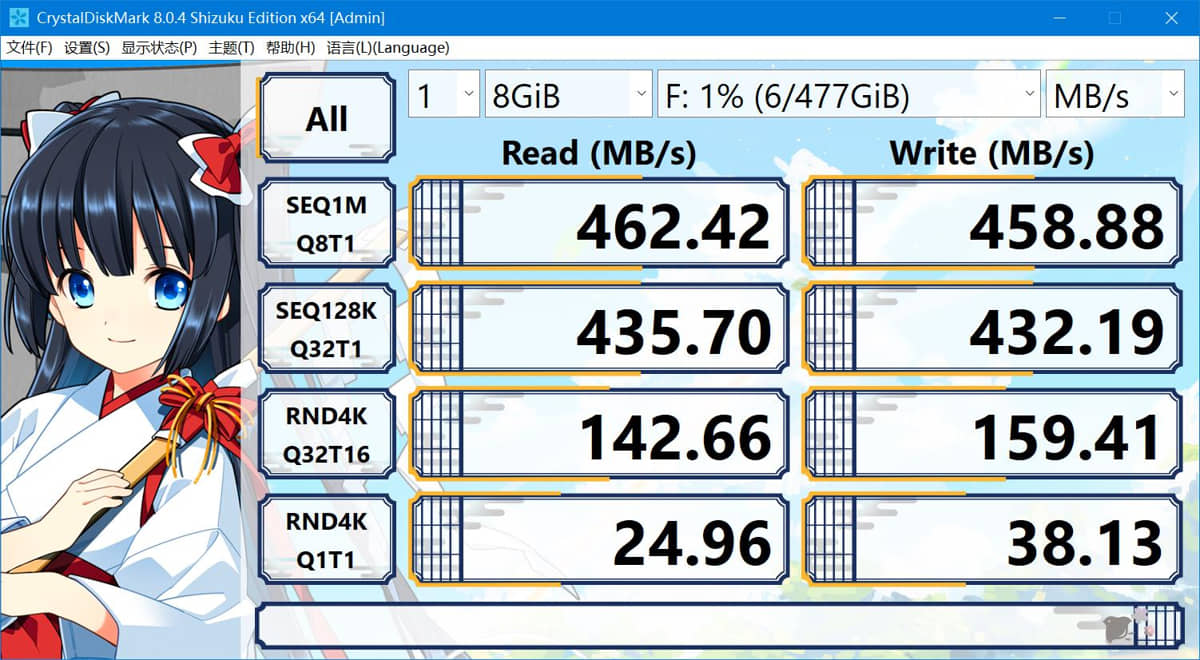Click the RND4K Q1T1 write result 38.13

point(993,540)
